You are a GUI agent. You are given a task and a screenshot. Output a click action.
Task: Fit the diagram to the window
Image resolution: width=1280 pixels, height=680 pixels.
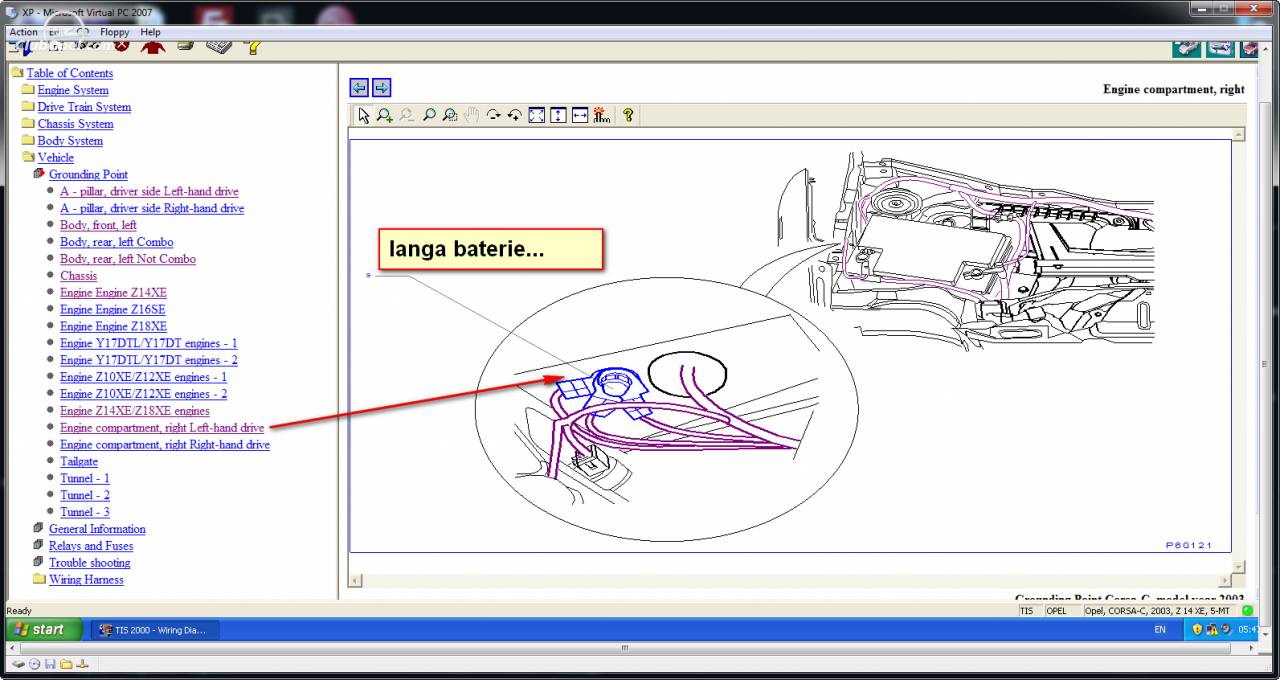[x=536, y=115]
